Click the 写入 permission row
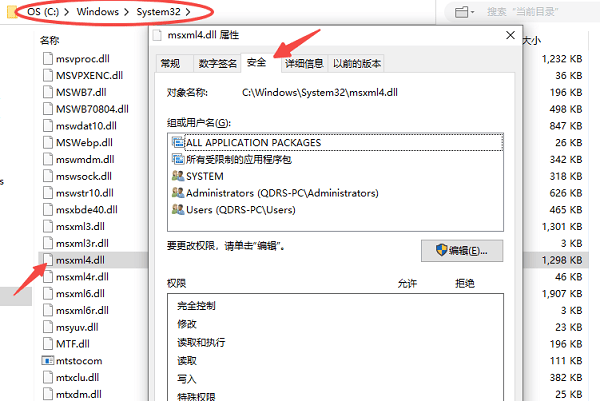This screenshot has width=600, height=401. (336, 379)
